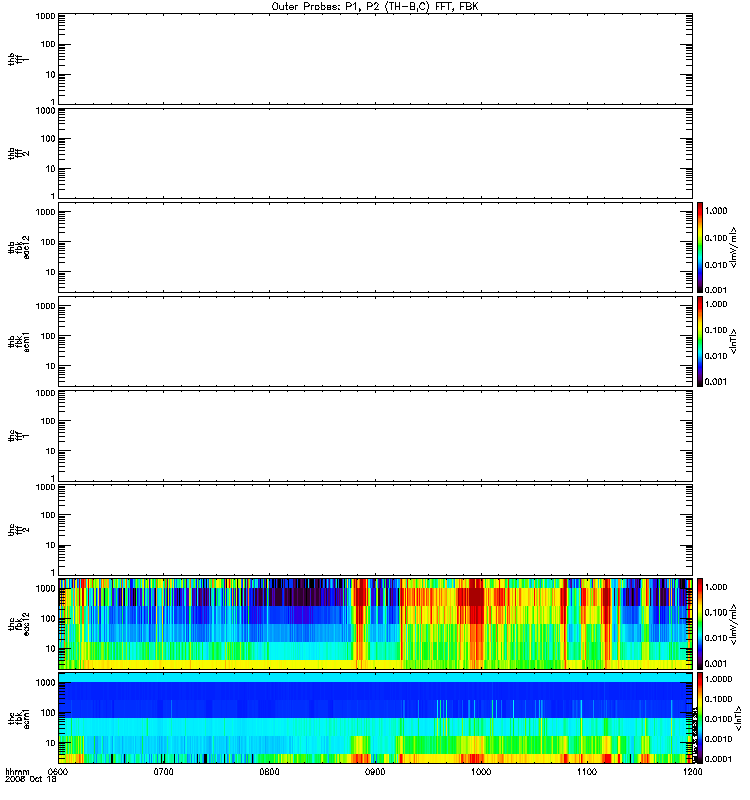750x800 pixels.
Task: Click the thb fbk edc12 mV/m color bar
Action: [700, 247]
